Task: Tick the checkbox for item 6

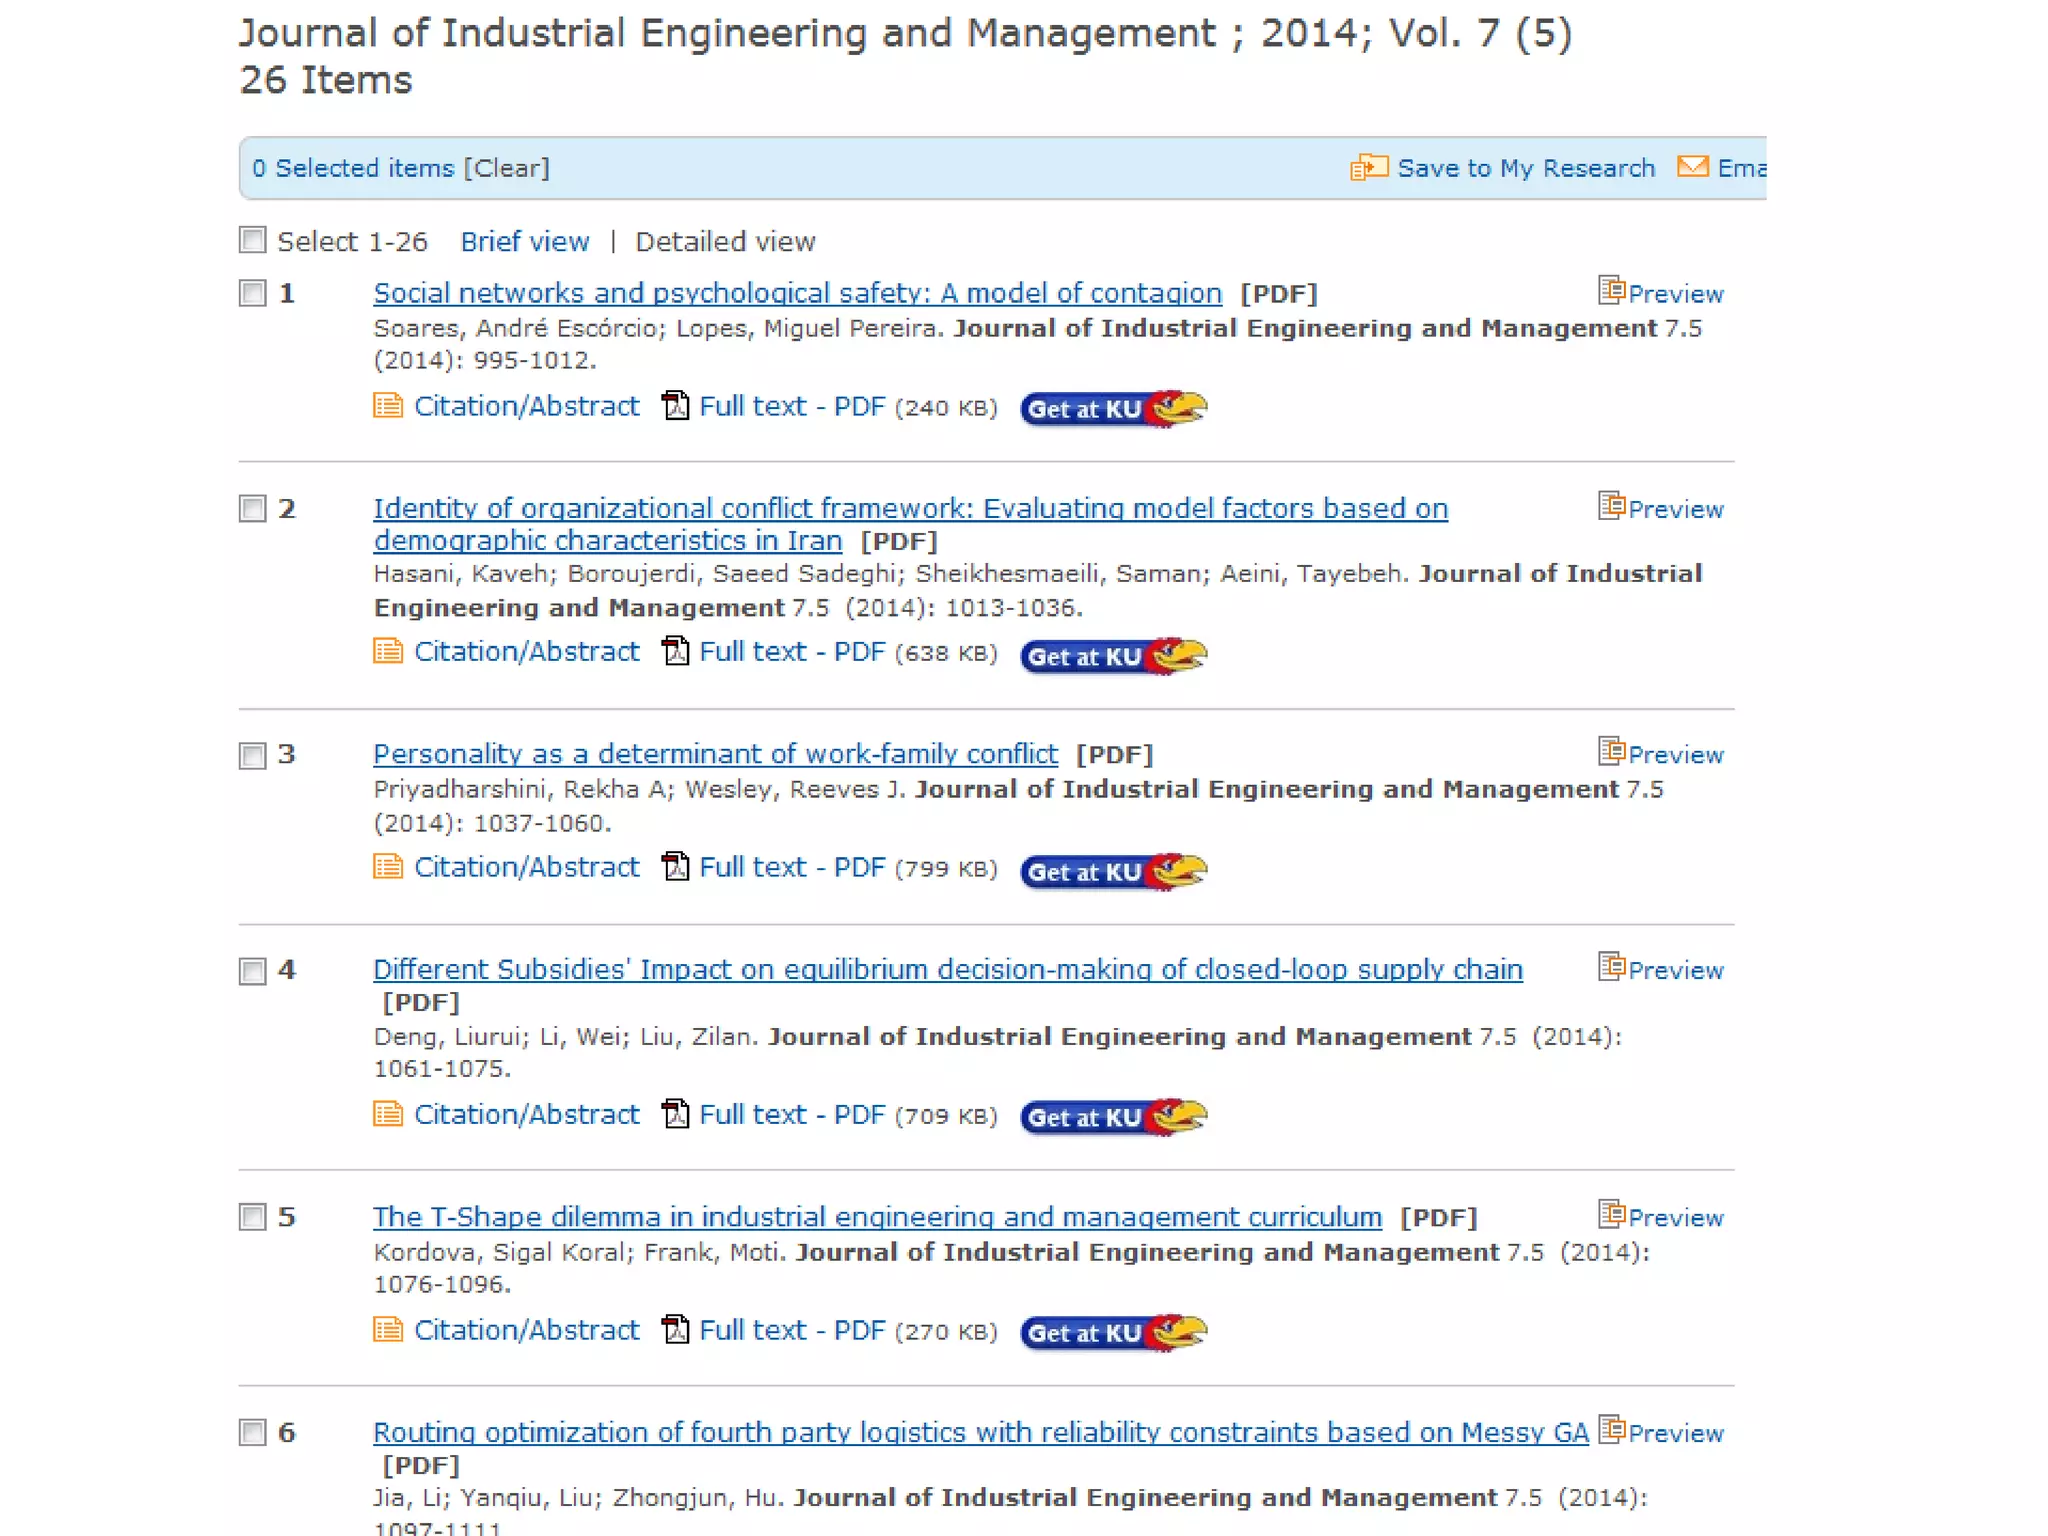Action: tap(253, 1432)
